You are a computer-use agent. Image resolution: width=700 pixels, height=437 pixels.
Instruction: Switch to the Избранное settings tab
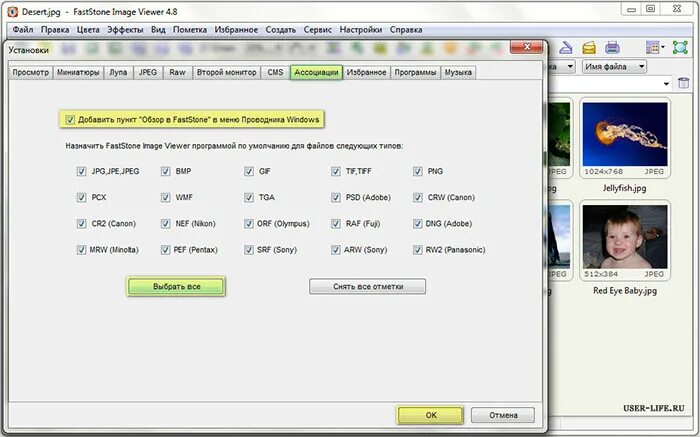click(367, 72)
